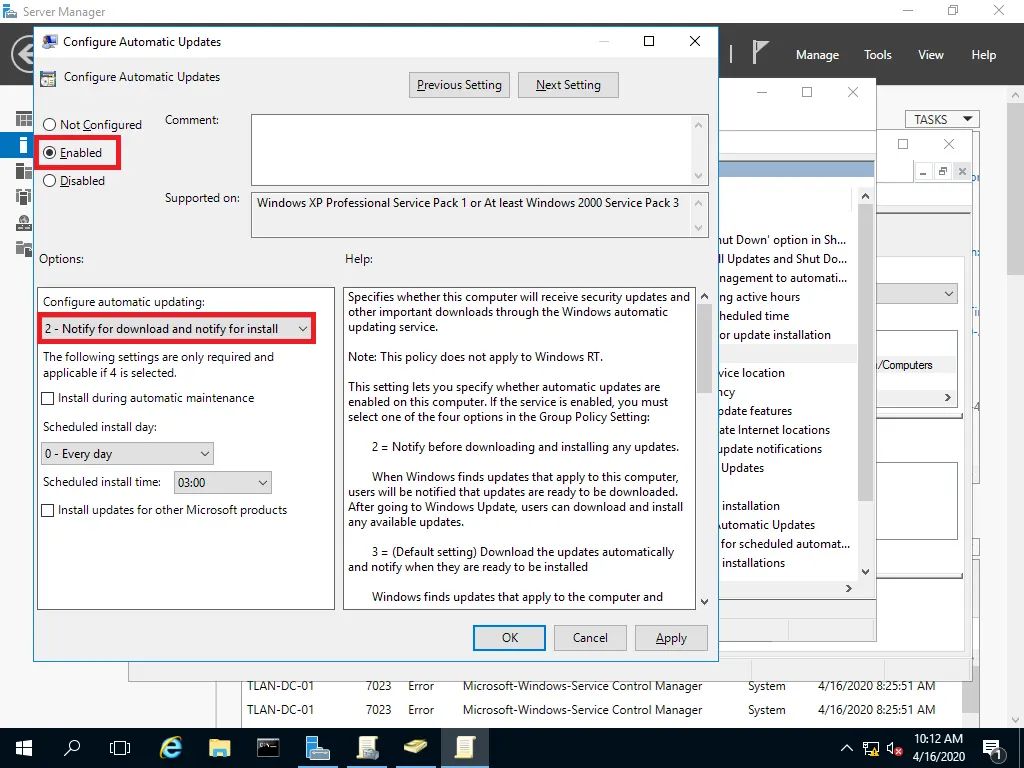Switch to the yellow book taskbar icon
This screenshot has height=768, width=1024.
pos(415,747)
